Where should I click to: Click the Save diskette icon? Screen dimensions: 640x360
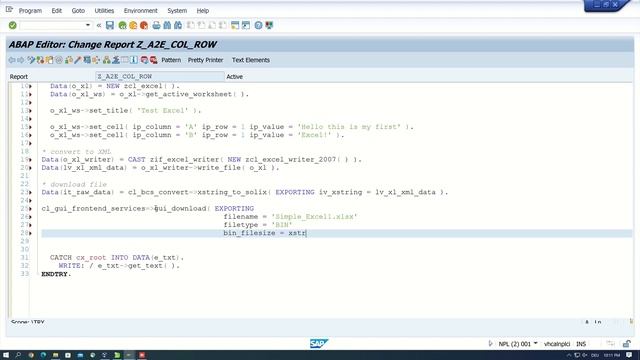(110, 25)
